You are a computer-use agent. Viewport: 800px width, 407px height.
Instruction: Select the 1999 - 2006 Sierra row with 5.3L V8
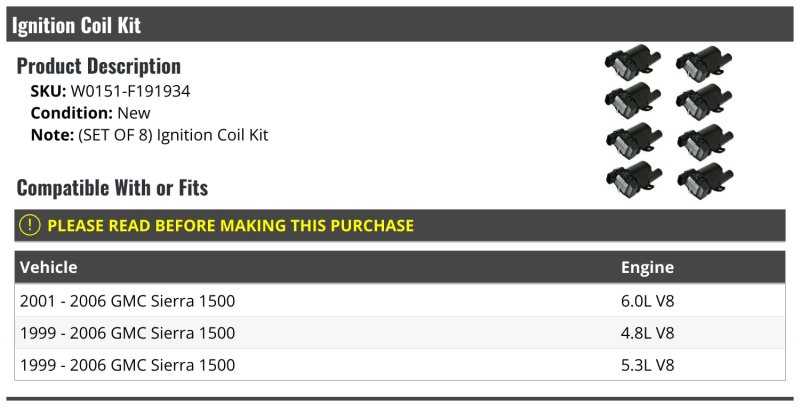[x=400, y=365]
